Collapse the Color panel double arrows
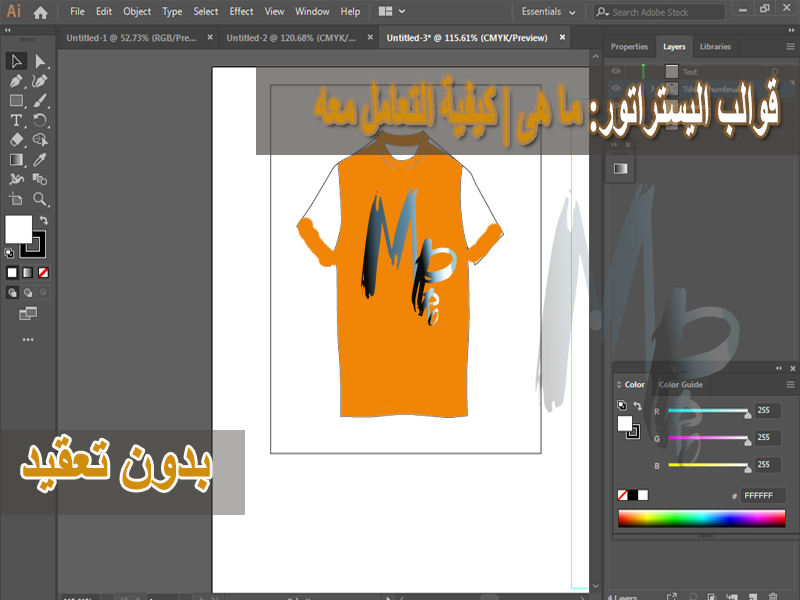This screenshot has width=800, height=600. (x=779, y=368)
